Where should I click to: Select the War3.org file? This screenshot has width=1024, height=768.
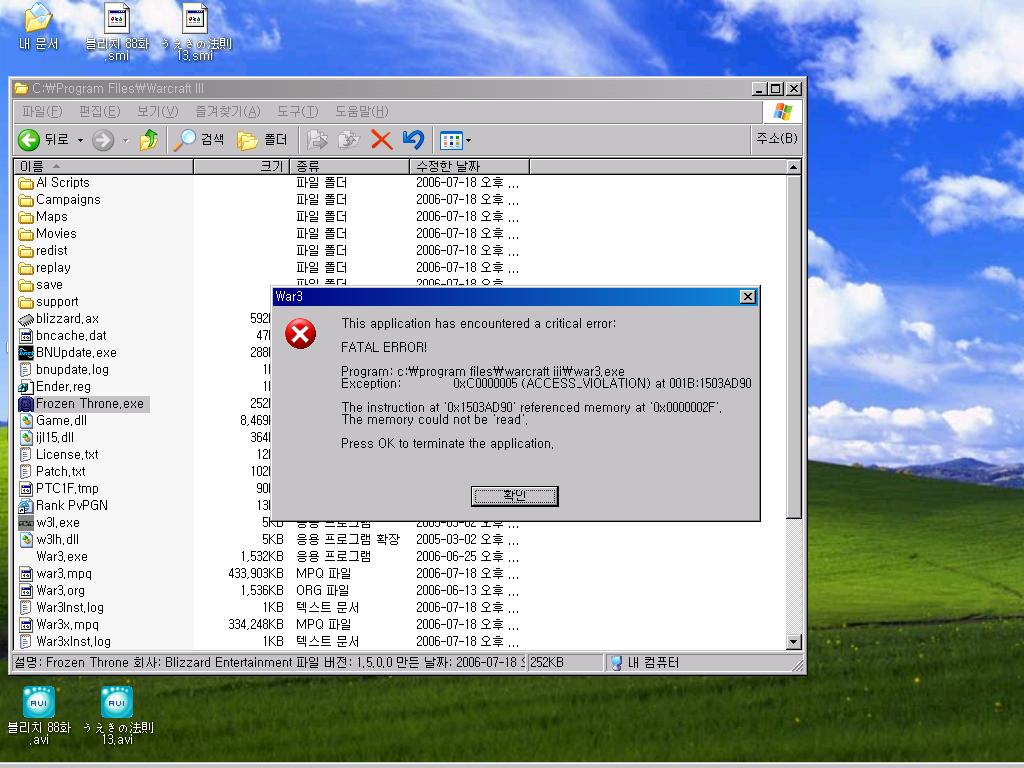click(52, 590)
